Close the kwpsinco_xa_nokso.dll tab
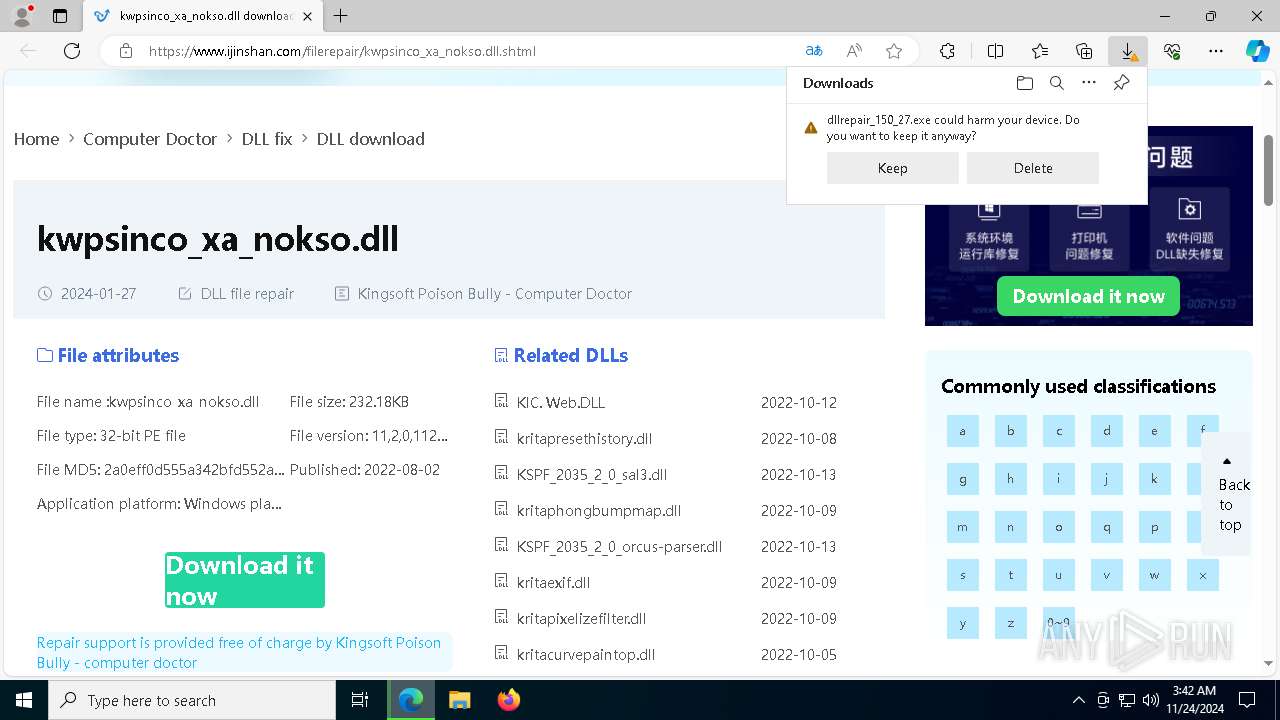The width and height of the screenshot is (1280, 720). [308, 16]
